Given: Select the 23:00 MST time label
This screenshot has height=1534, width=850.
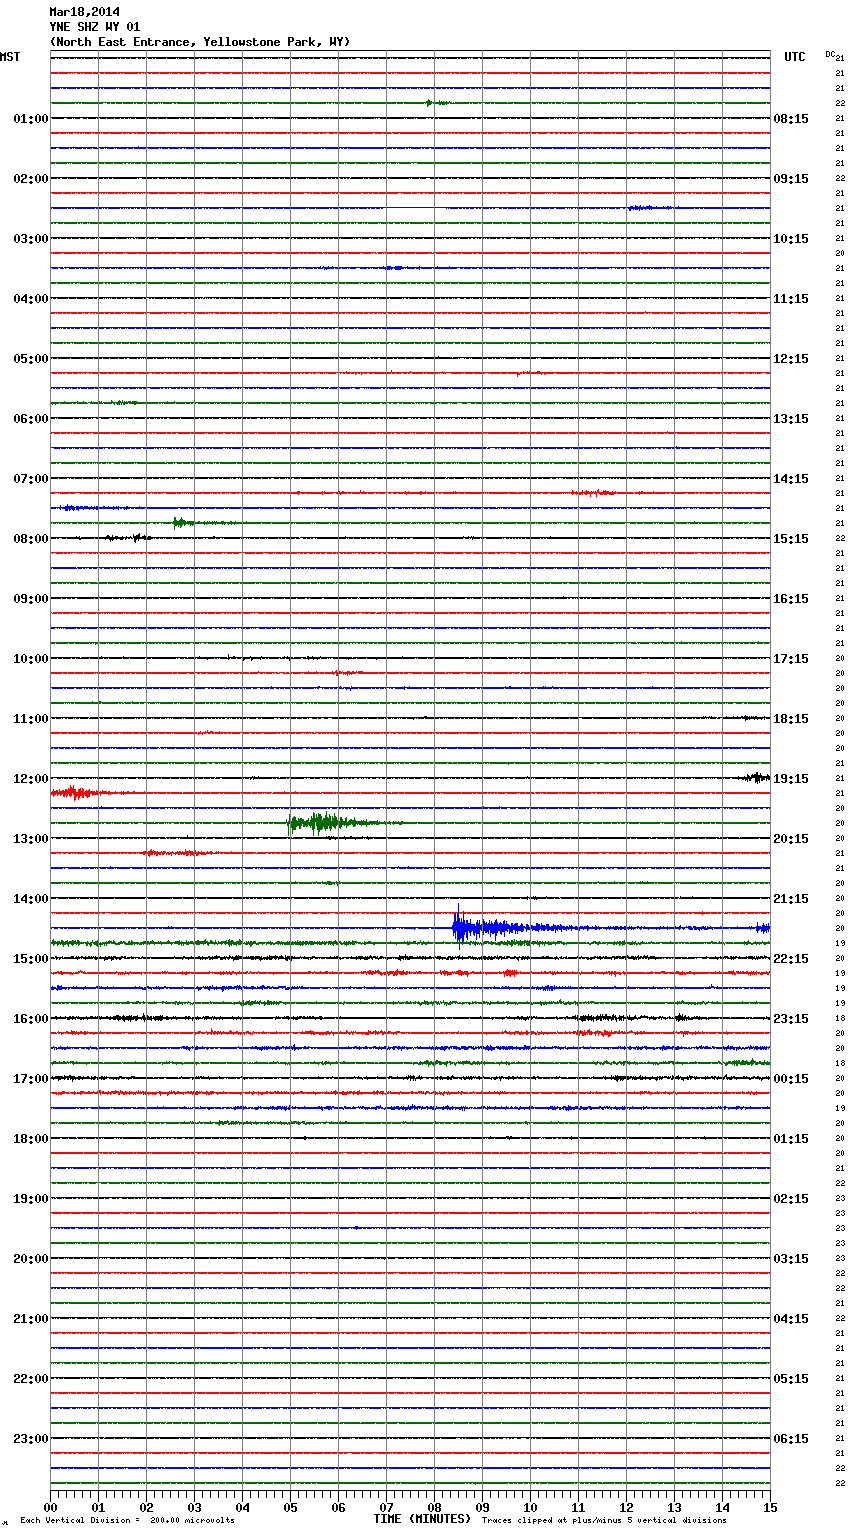Looking at the screenshot, I should pyautogui.click(x=31, y=1439).
